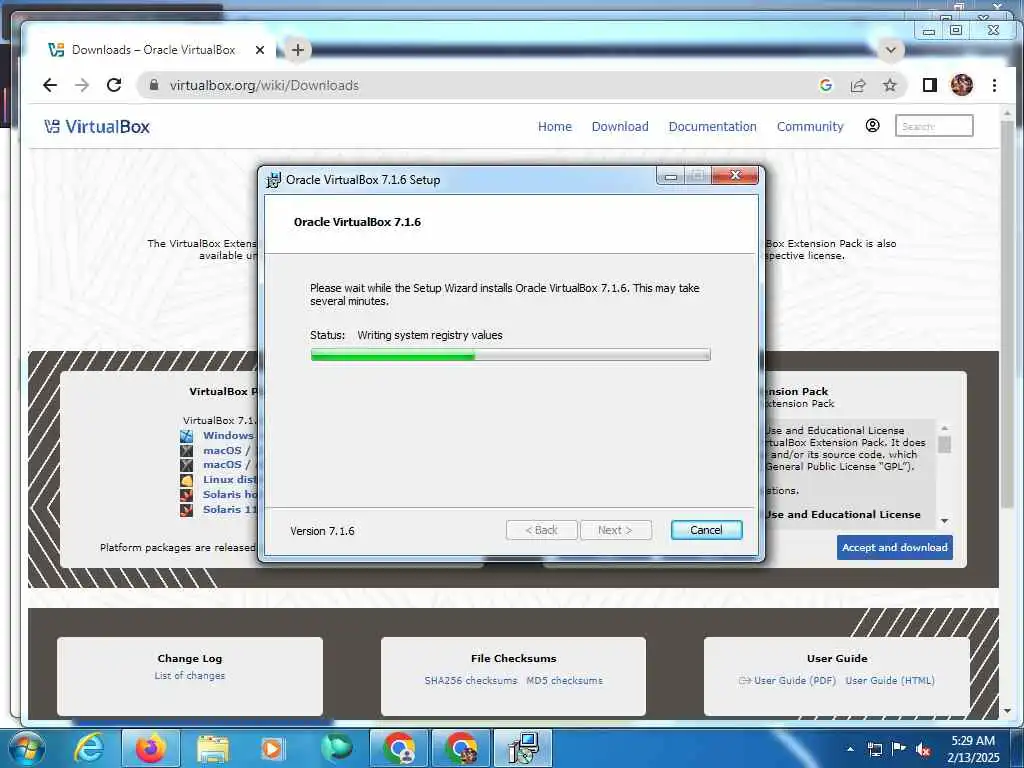
Task: Share this page using the share icon
Action: (x=857, y=85)
